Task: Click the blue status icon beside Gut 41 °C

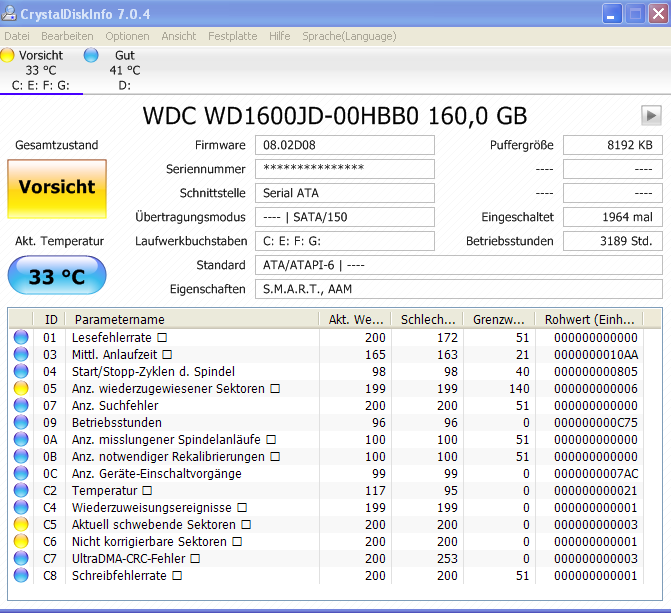Action: 91,55
